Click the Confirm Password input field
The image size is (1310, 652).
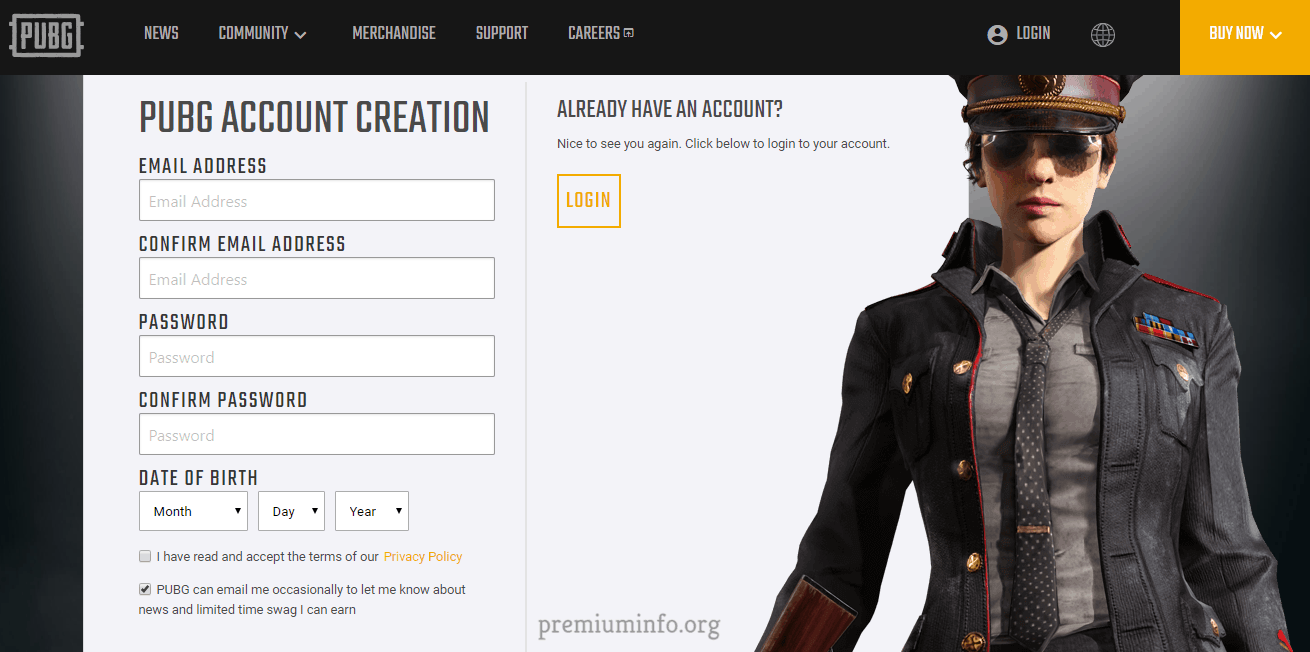point(317,434)
